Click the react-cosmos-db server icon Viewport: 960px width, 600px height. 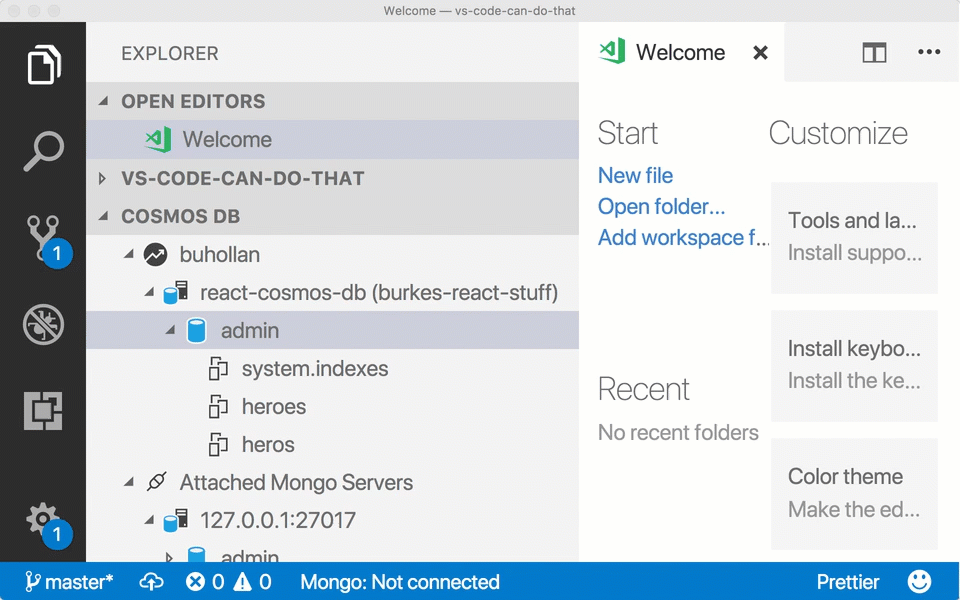pyautogui.click(x=176, y=293)
